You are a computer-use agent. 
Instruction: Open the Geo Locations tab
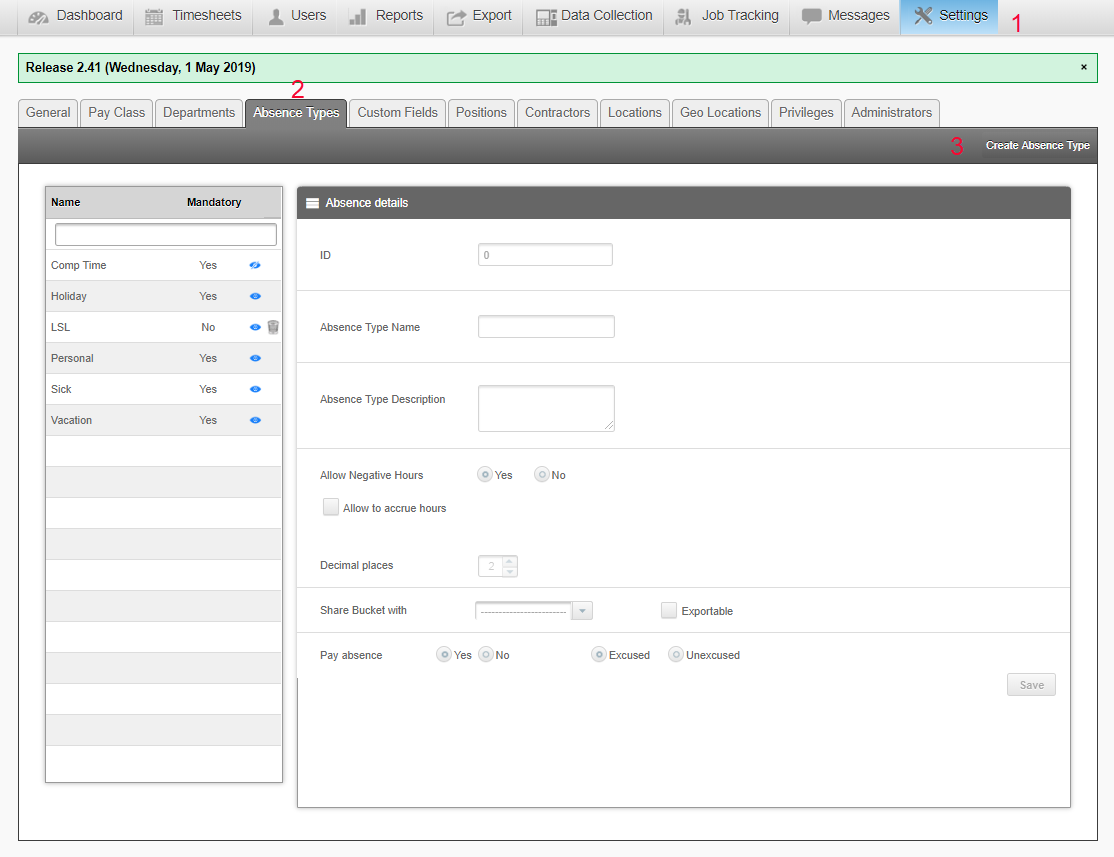pyautogui.click(x=720, y=113)
